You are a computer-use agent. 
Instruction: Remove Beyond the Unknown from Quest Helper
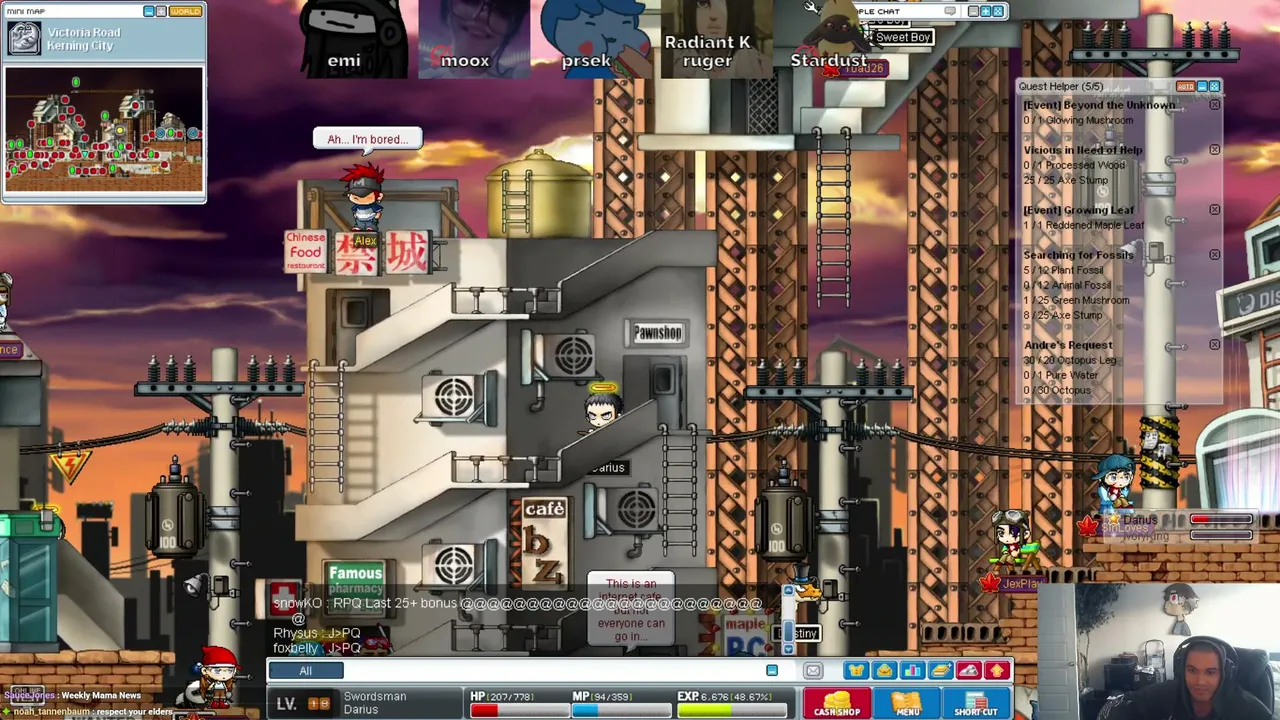pyautogui.click(x=1215, y=105)
